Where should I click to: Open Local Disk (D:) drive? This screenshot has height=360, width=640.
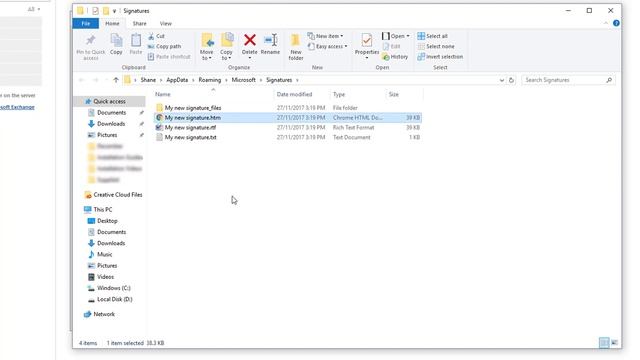point(115,299)
